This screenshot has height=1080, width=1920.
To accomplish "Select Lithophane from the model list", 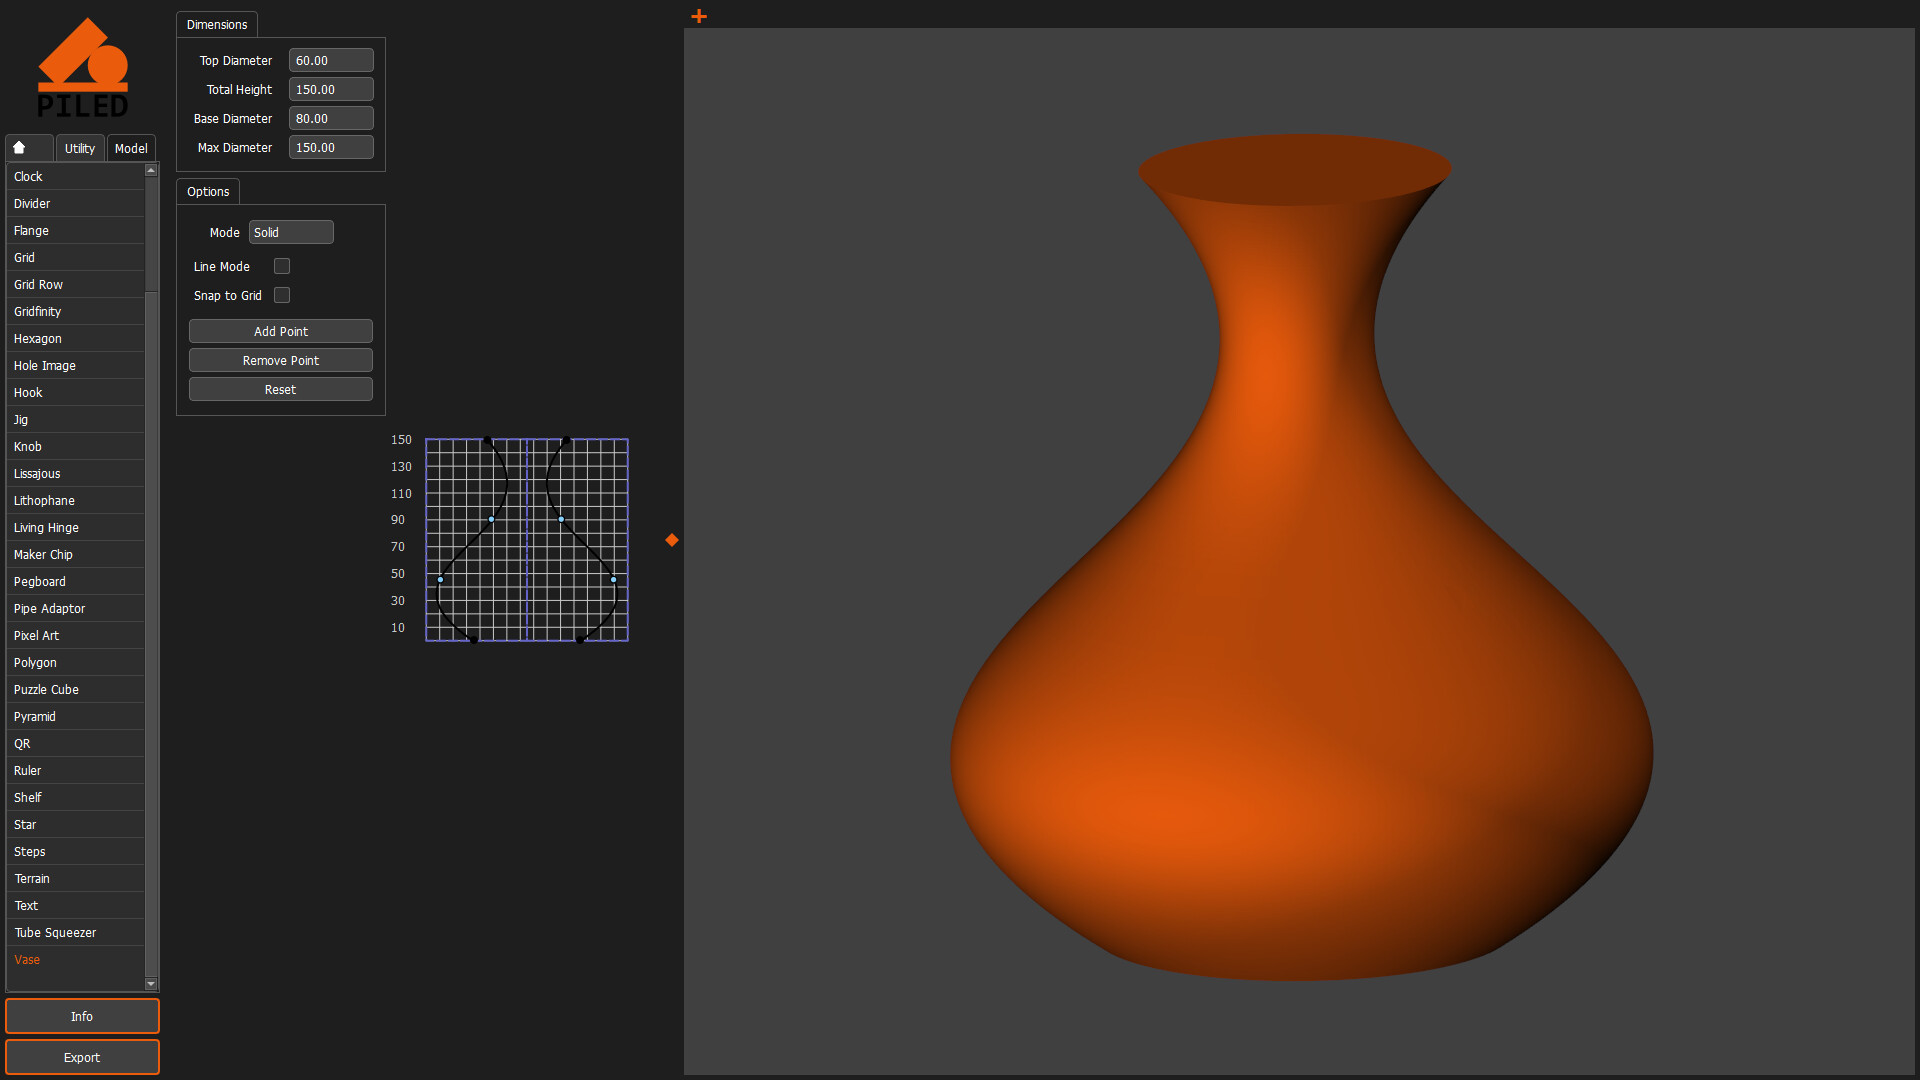I will (44, 500).
